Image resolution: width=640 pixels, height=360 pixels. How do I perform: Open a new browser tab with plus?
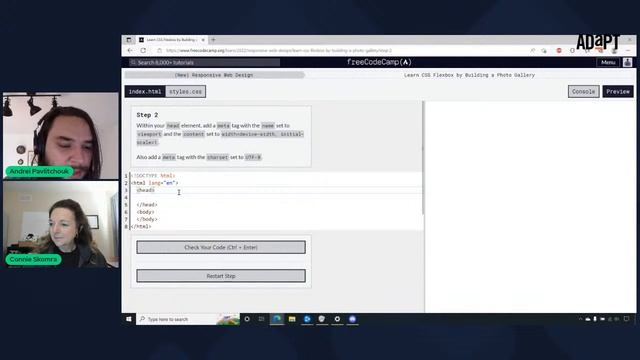pyautogui.click(x=213, y=40)
